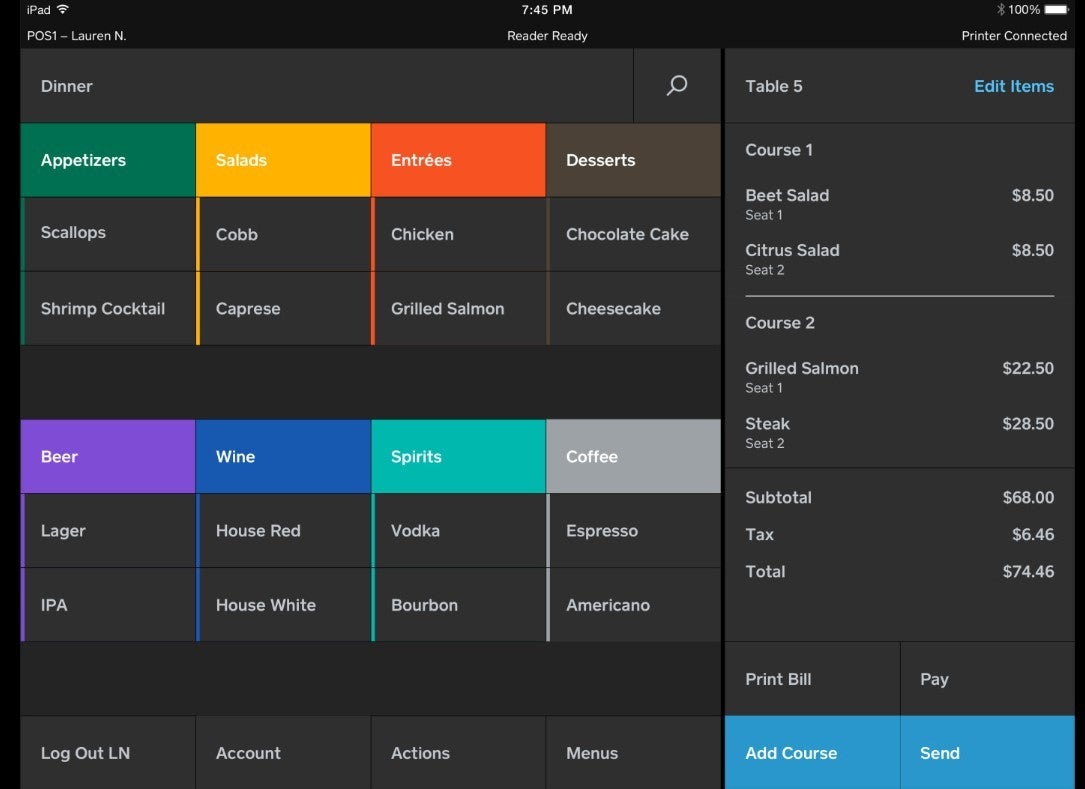Log out user LN
Screen dimensions: 1085x789
108,753
